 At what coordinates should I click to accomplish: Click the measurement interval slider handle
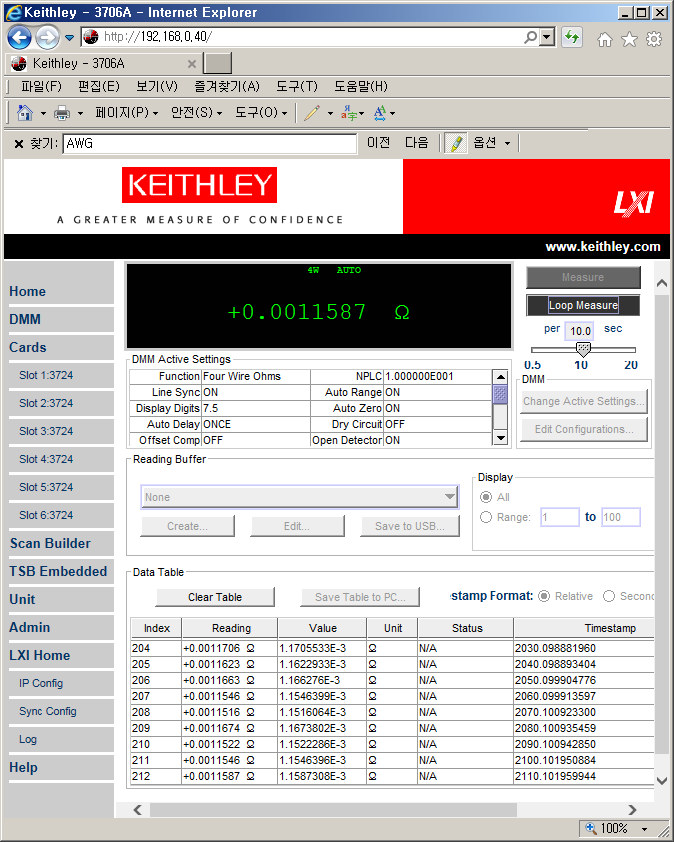pyautogui.click(x=583, y=349)
